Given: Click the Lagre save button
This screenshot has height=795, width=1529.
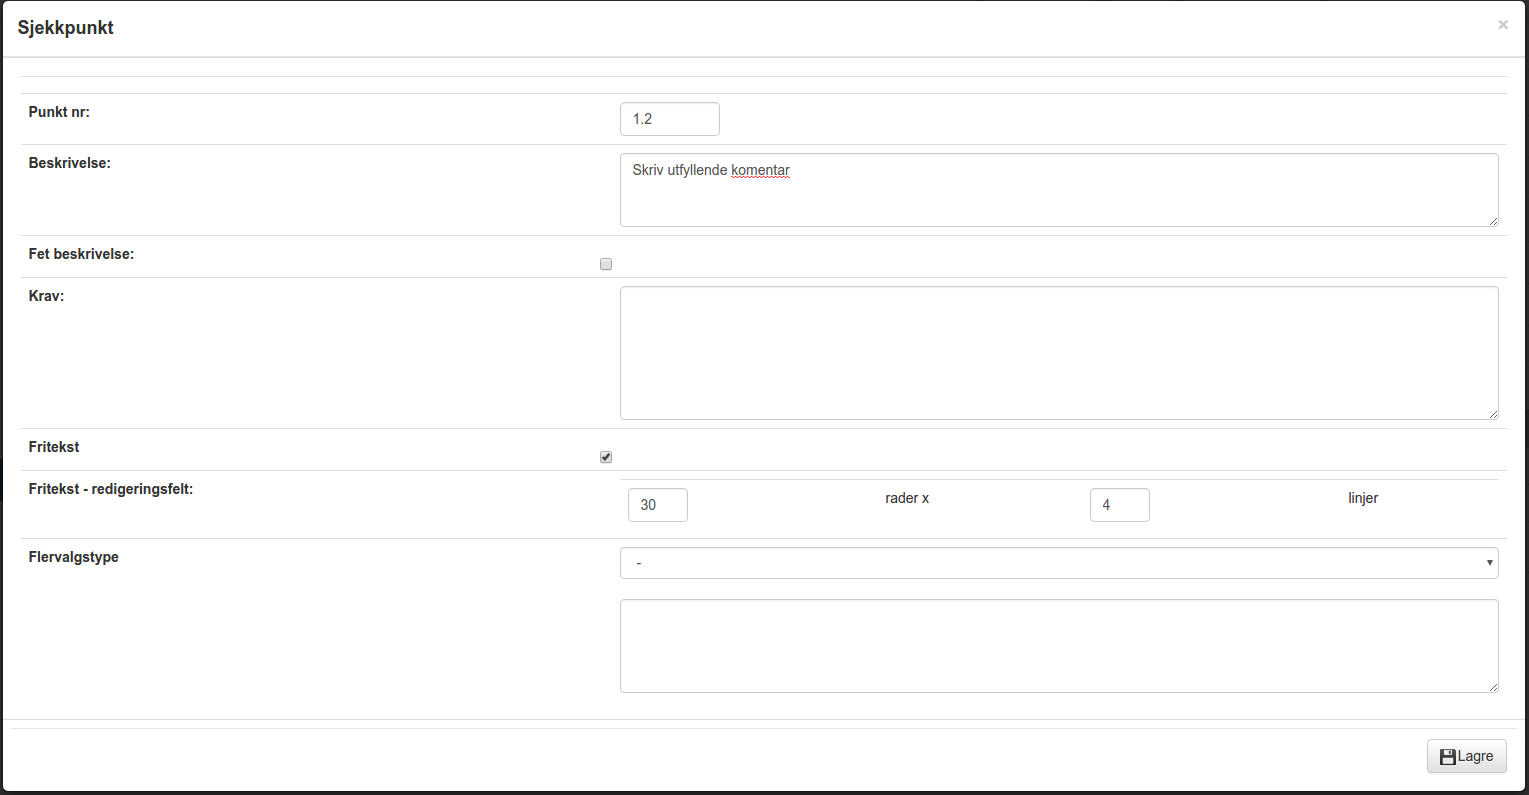Looking at the screenshot, I should [1466, 756].
